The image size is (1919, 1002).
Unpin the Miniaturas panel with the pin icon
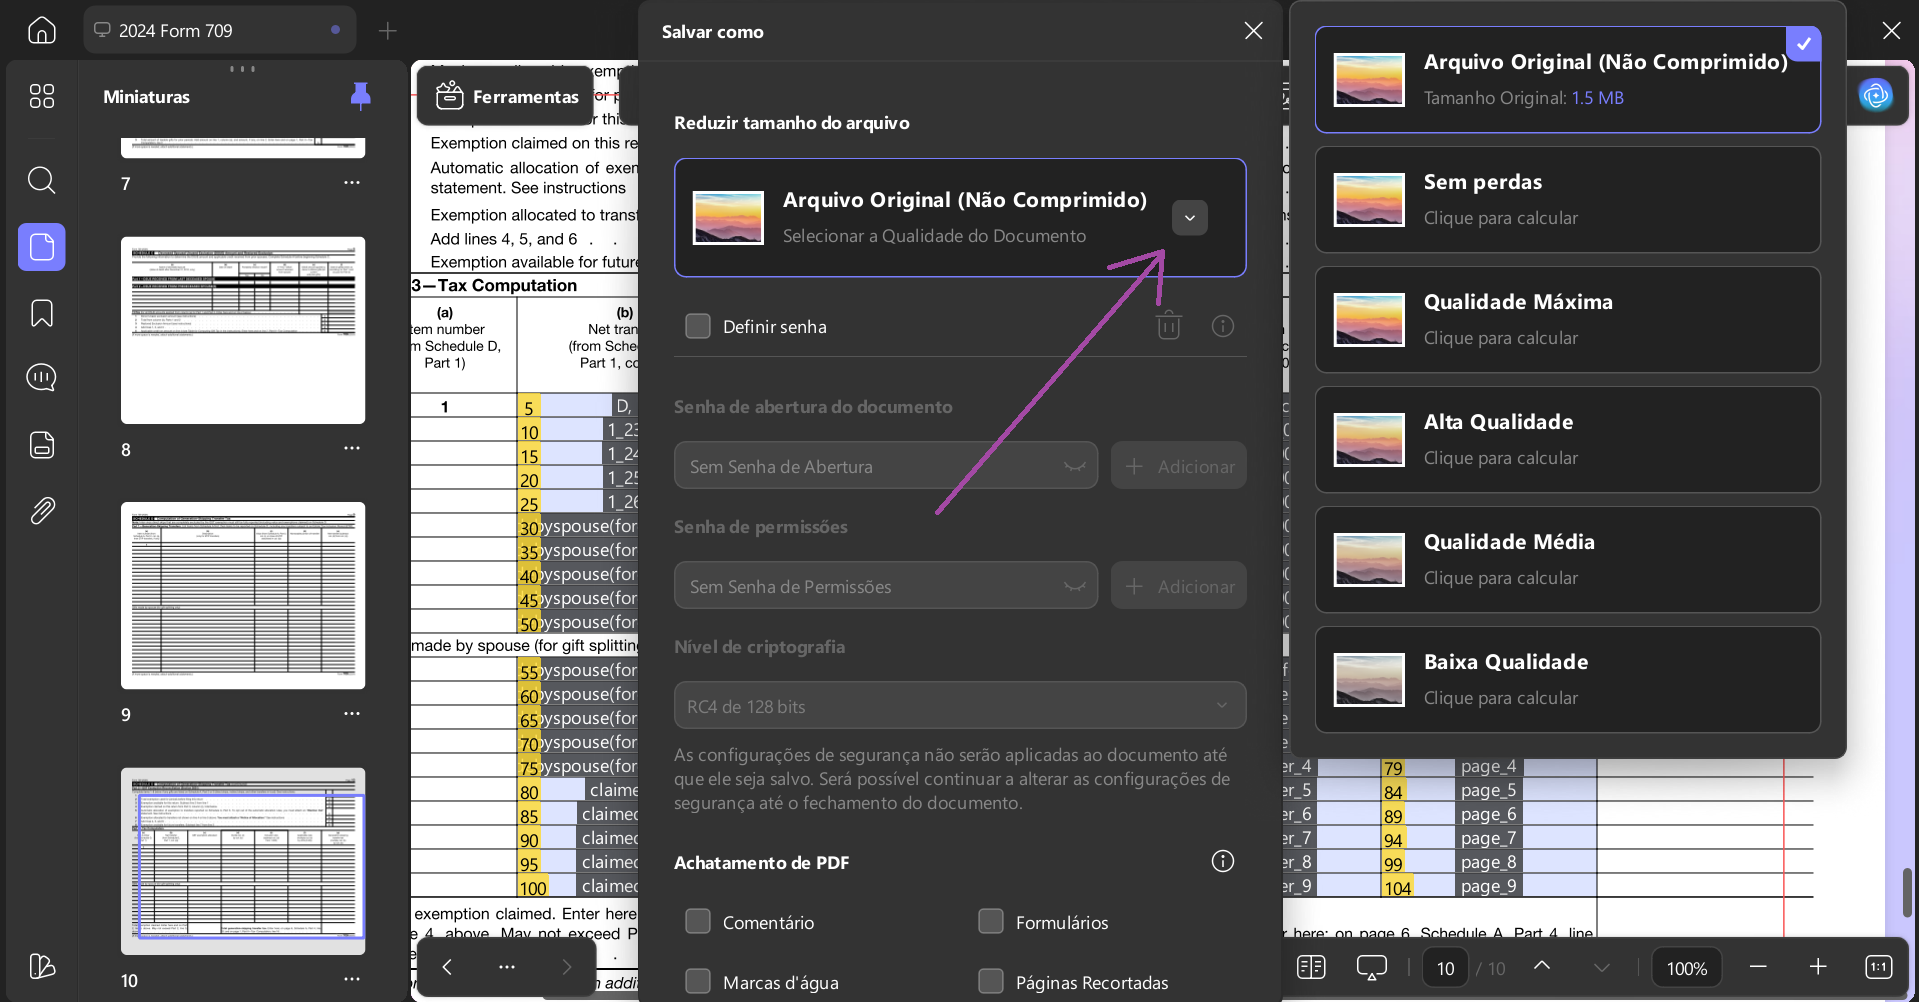point(361,96)
